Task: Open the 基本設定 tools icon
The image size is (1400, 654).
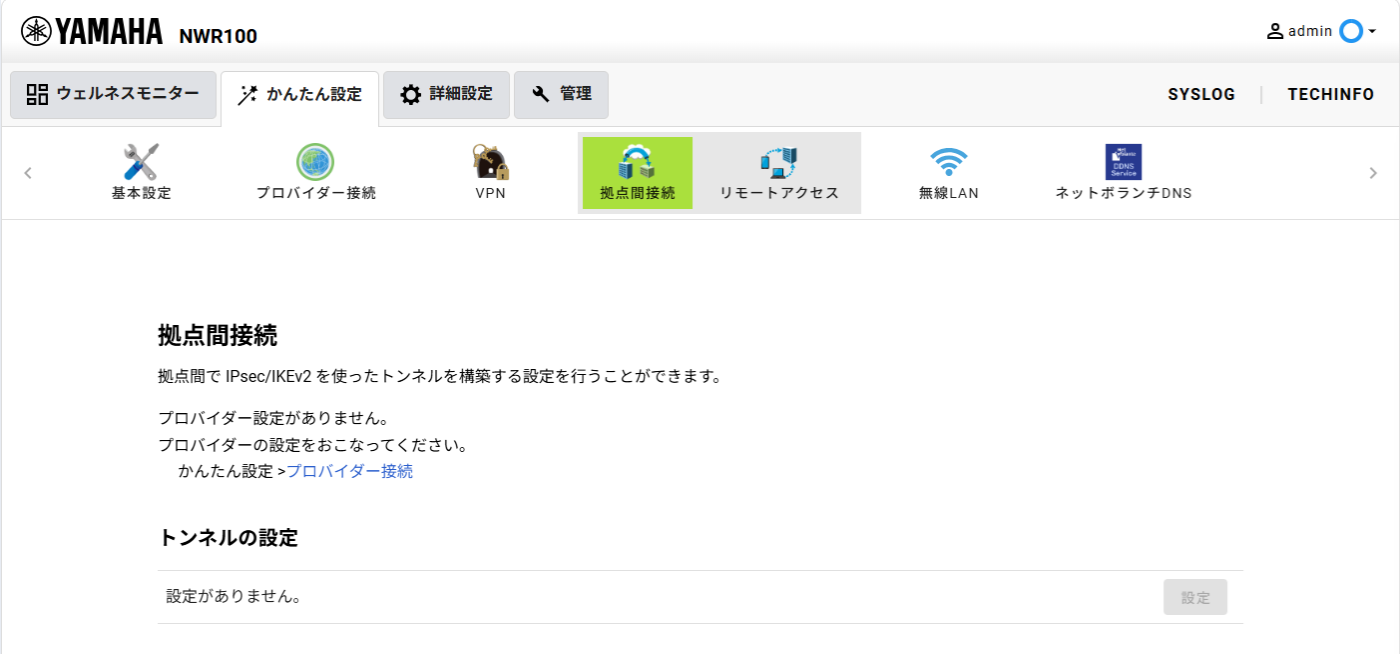Action: (x=141, y=162)
